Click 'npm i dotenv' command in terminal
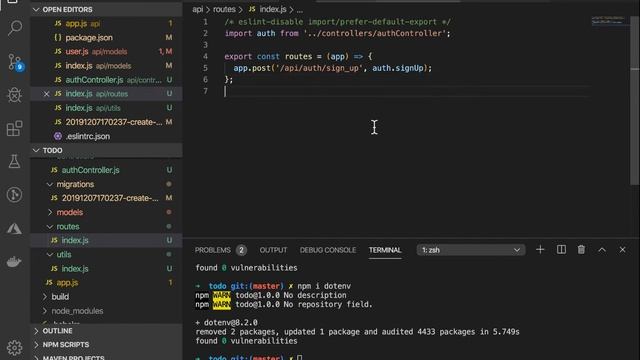The height and width of the screenshot is (360, 640). click(x=324, y=286)
